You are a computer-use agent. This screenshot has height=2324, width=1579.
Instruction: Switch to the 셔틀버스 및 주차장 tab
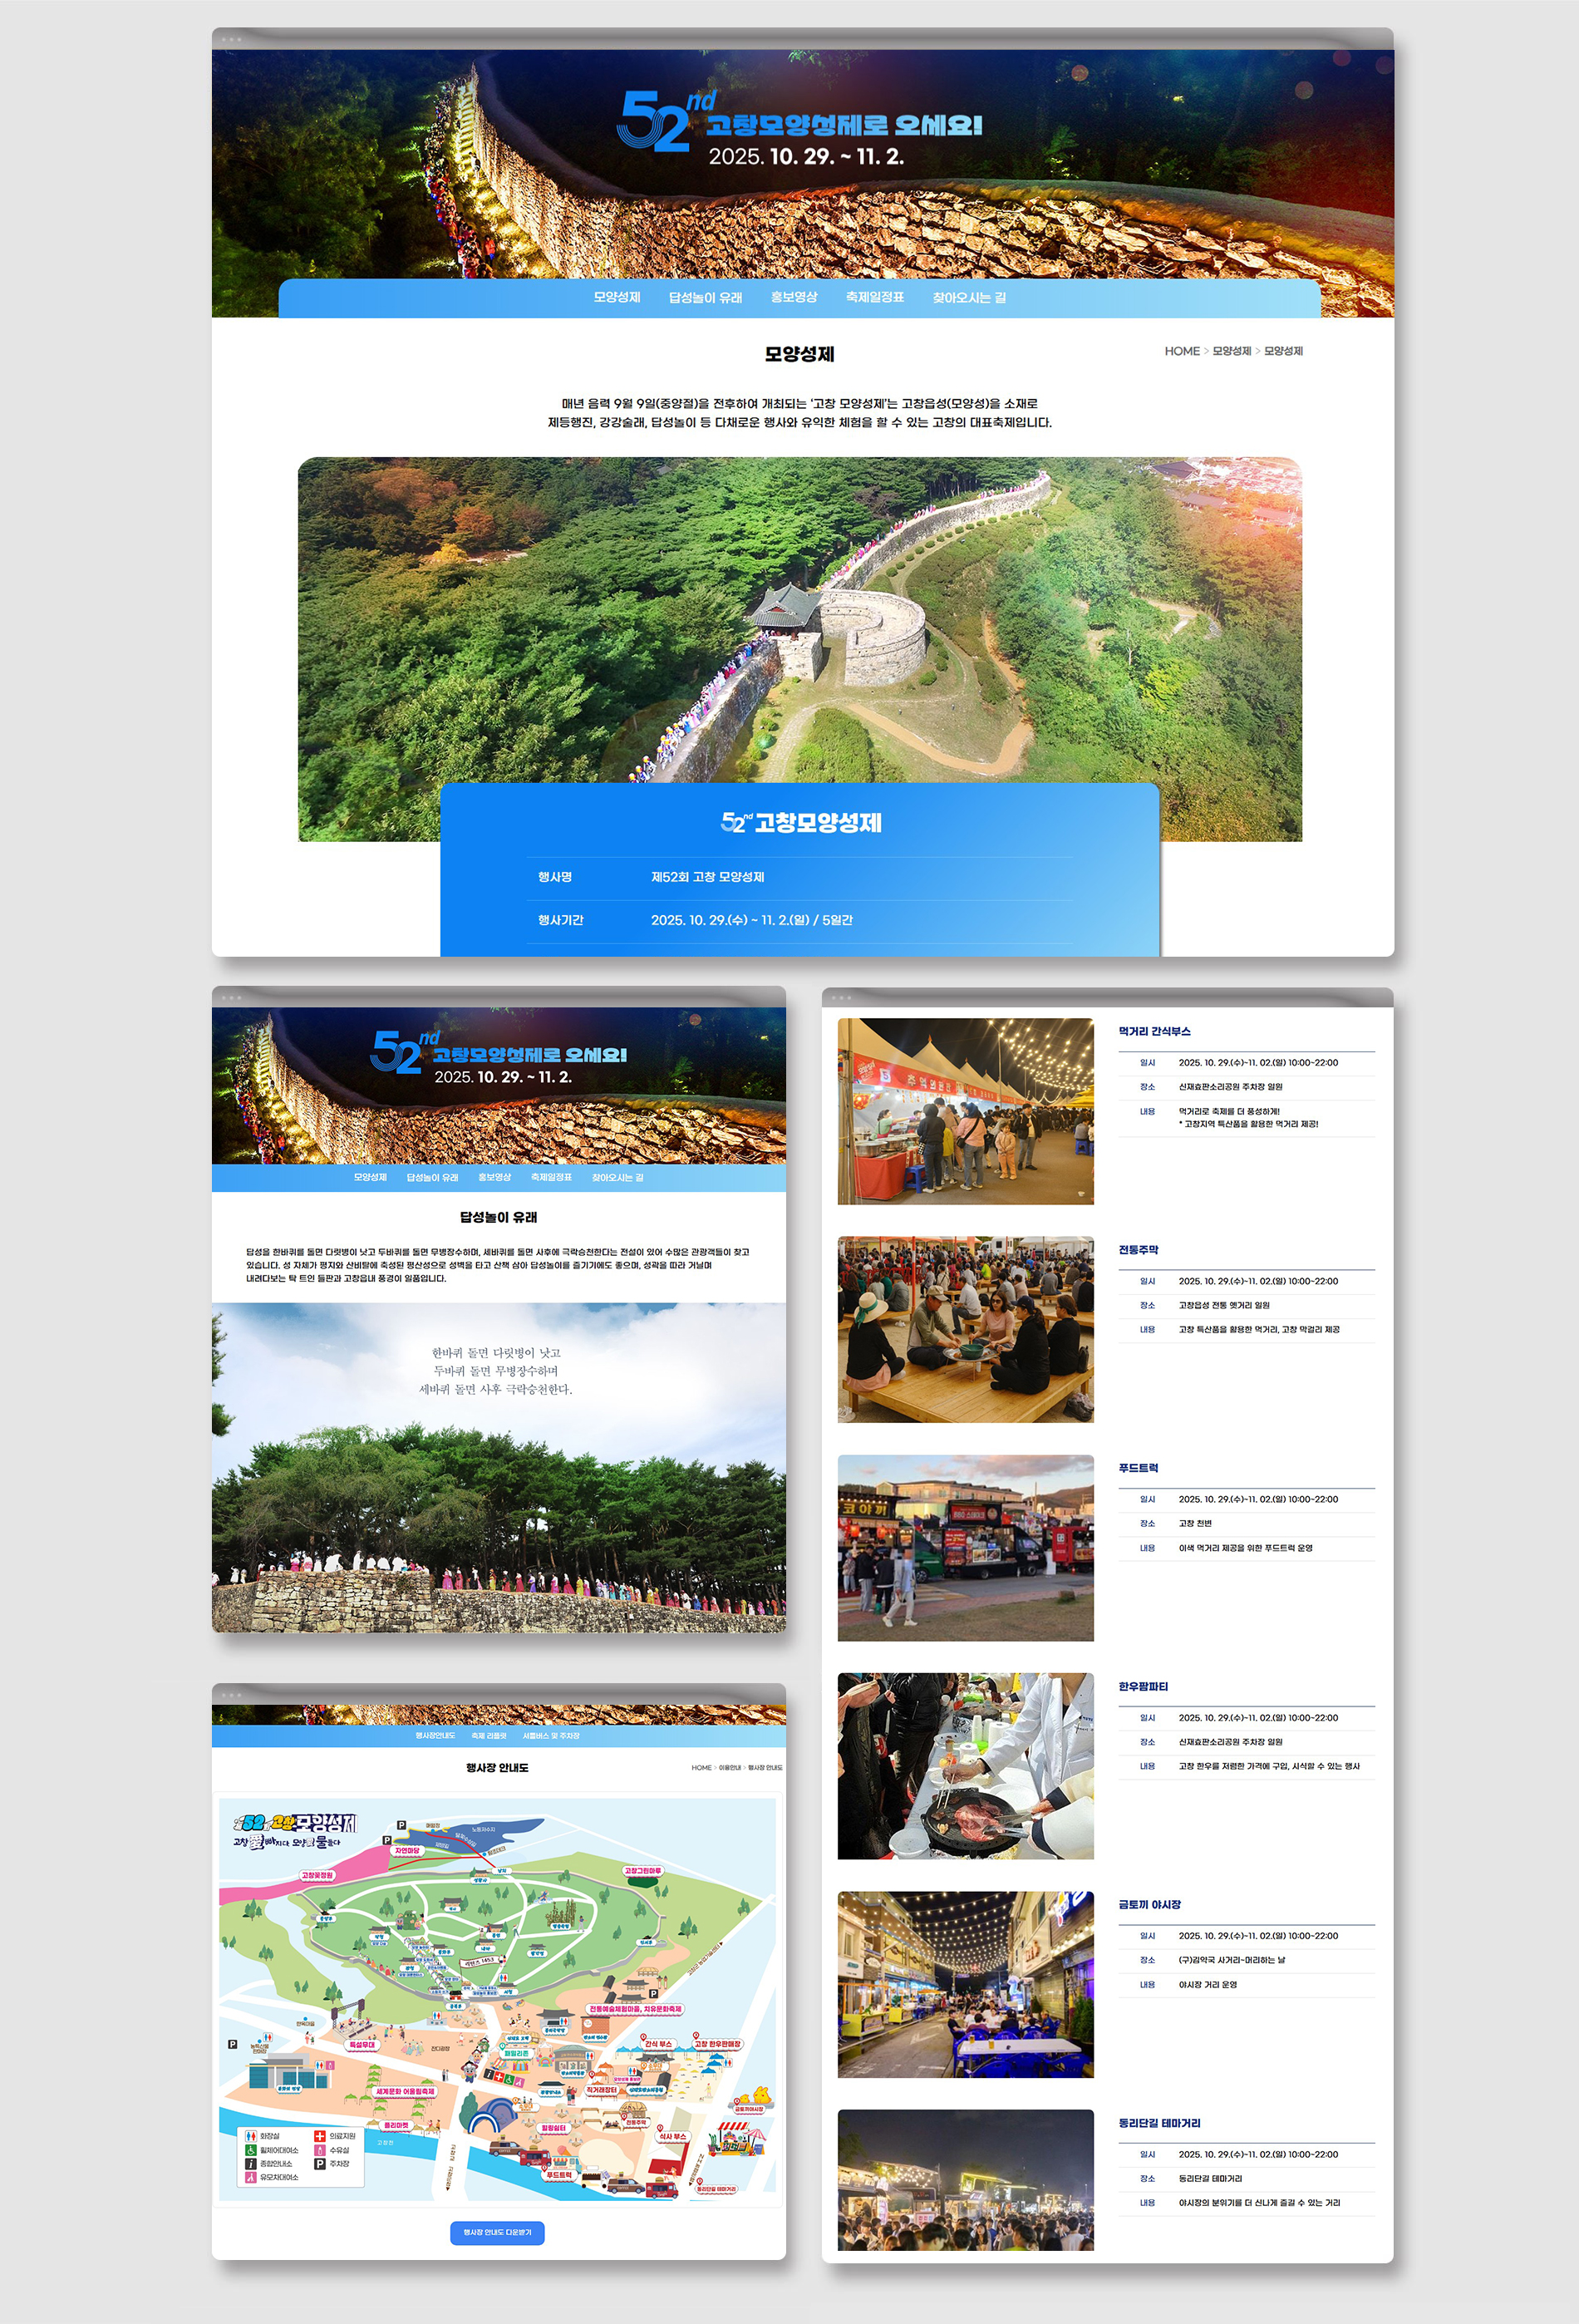tap(551, 1736)
